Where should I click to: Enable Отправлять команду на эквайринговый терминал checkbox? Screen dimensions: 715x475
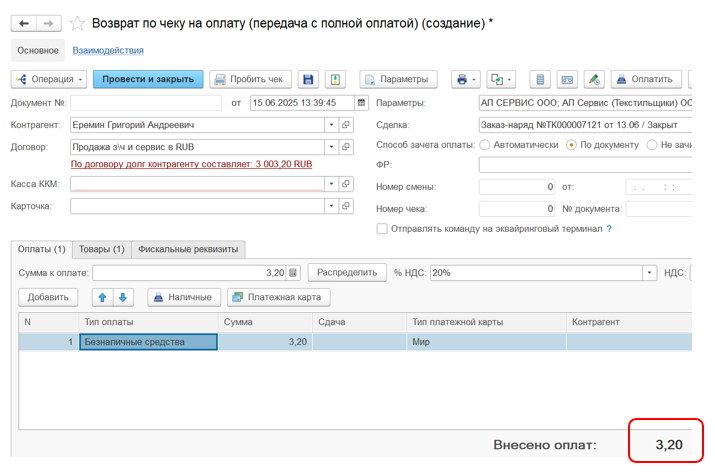(x=382, y=229)
